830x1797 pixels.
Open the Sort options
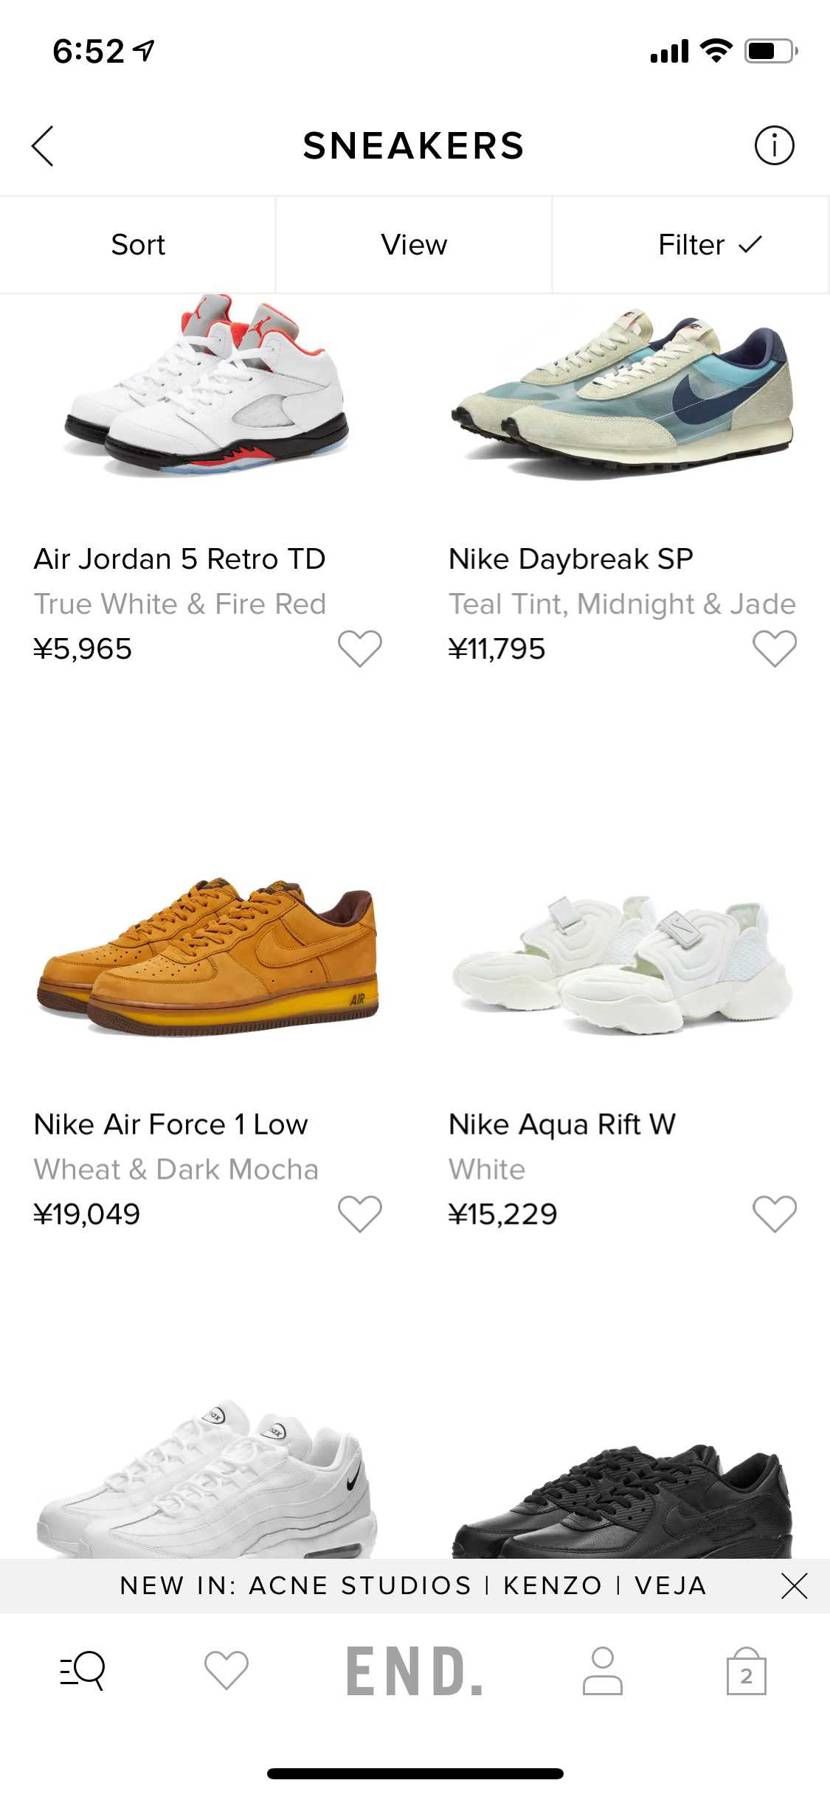(138, 245)
